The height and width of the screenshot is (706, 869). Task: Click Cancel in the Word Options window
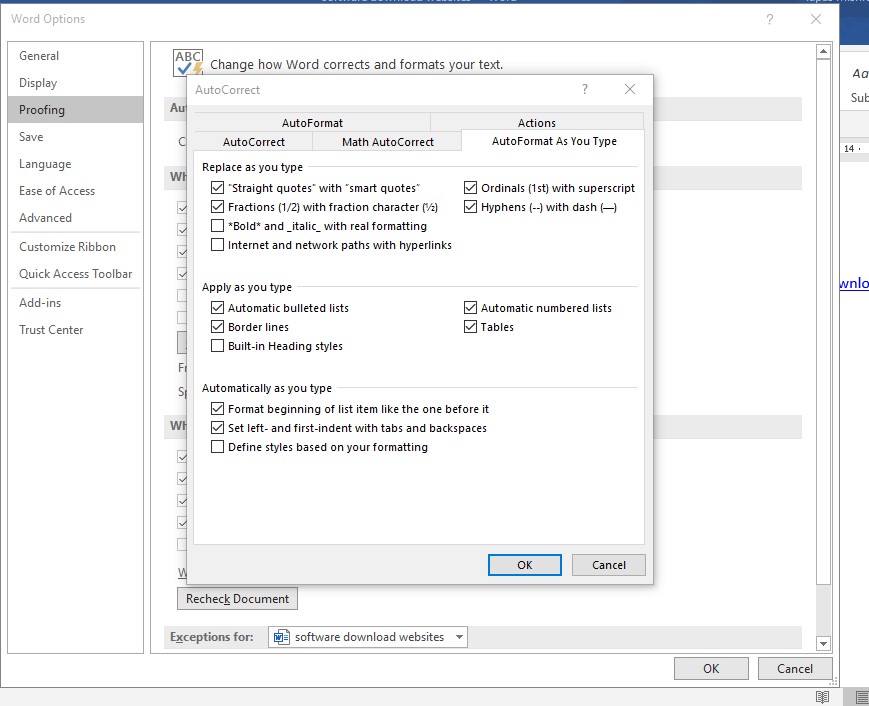click(795, 668)
